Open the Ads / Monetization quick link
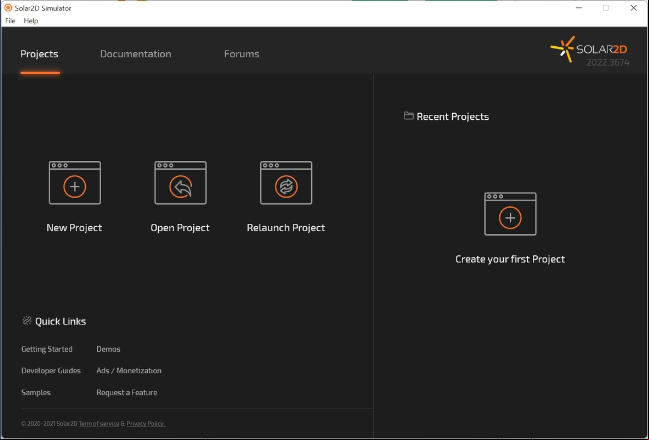This screenshot has width=649, height=440. point(129,370)
